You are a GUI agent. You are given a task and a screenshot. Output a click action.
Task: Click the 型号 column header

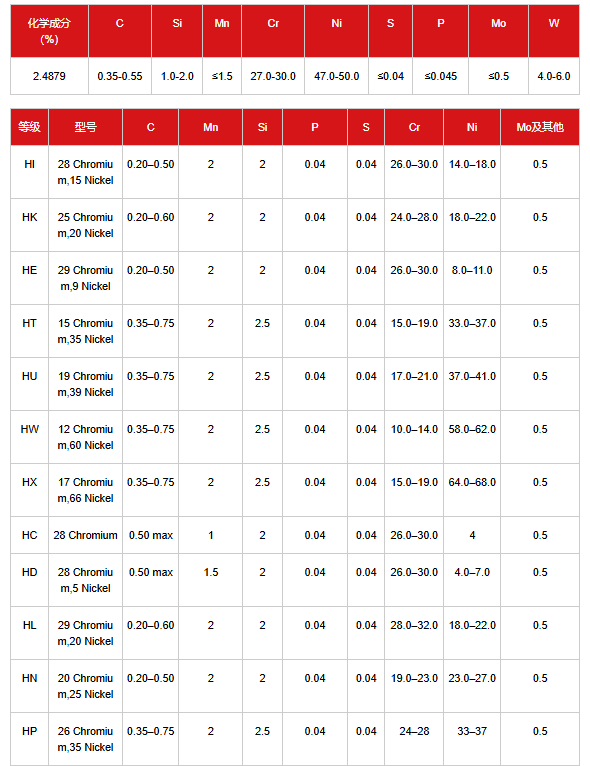tap(85, 127)
